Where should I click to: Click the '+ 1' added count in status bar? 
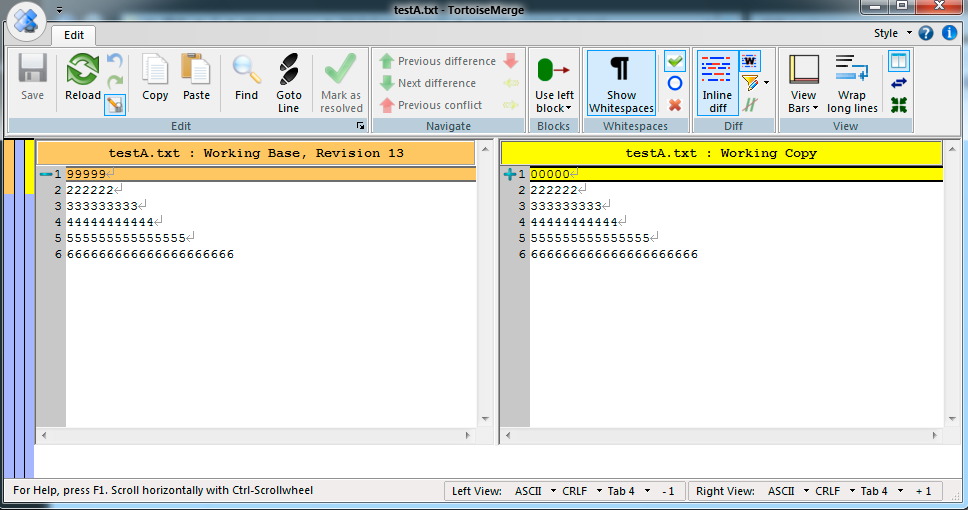point(924,491)
